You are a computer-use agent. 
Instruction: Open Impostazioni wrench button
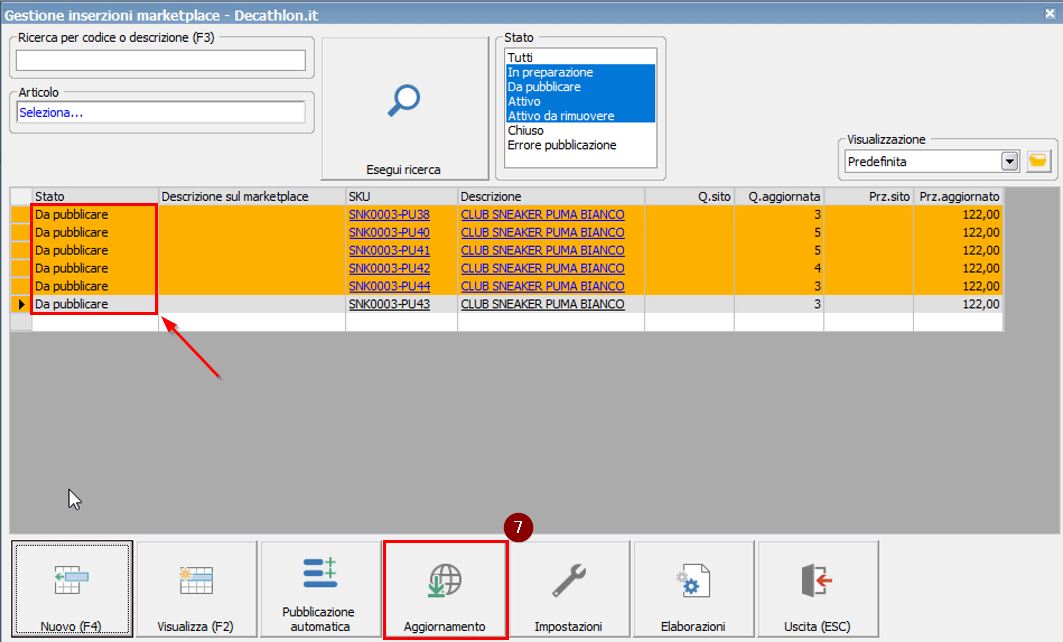click(569, 589)
